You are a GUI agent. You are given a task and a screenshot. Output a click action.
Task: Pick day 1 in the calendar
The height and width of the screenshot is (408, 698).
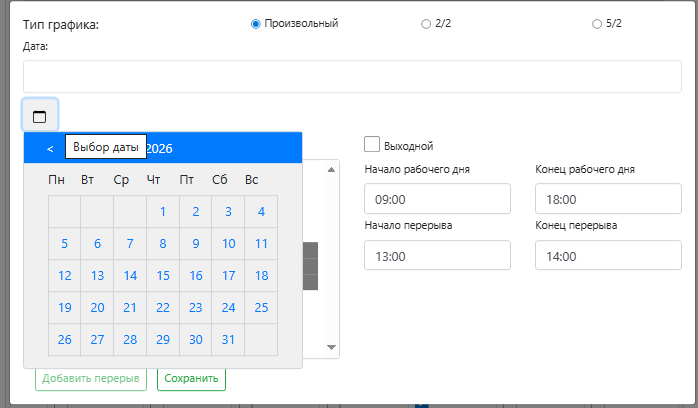[163, 211]
